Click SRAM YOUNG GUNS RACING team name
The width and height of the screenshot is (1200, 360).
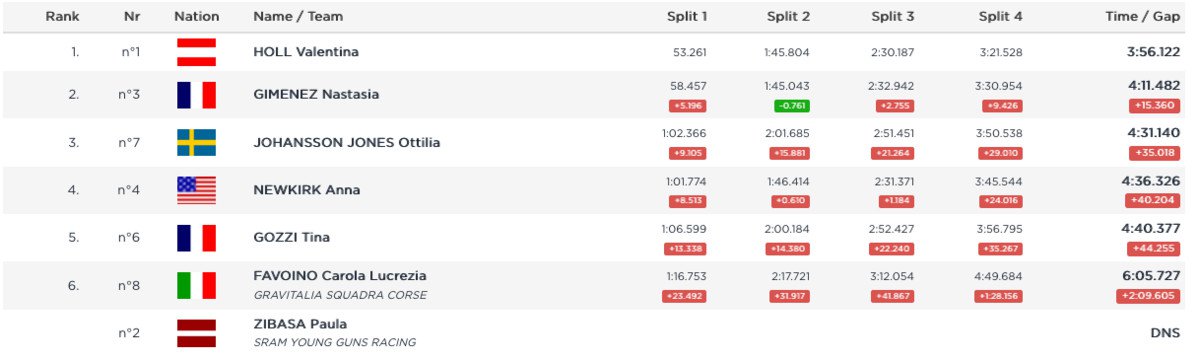point(335,342)
